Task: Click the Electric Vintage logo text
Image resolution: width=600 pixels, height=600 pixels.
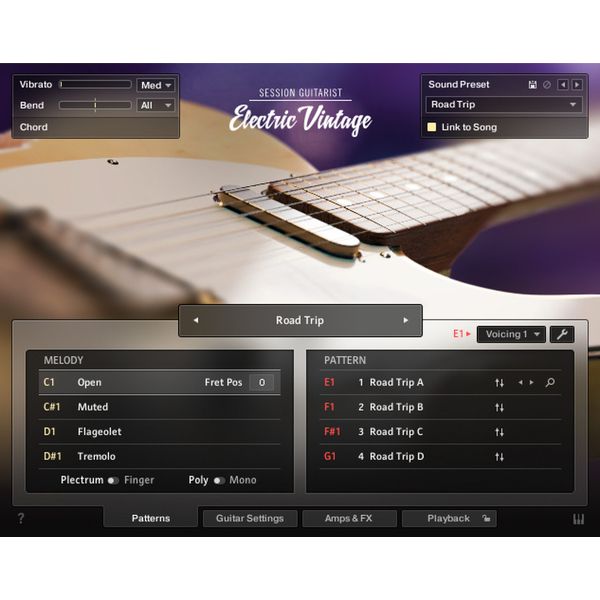Action: [300, 119]
